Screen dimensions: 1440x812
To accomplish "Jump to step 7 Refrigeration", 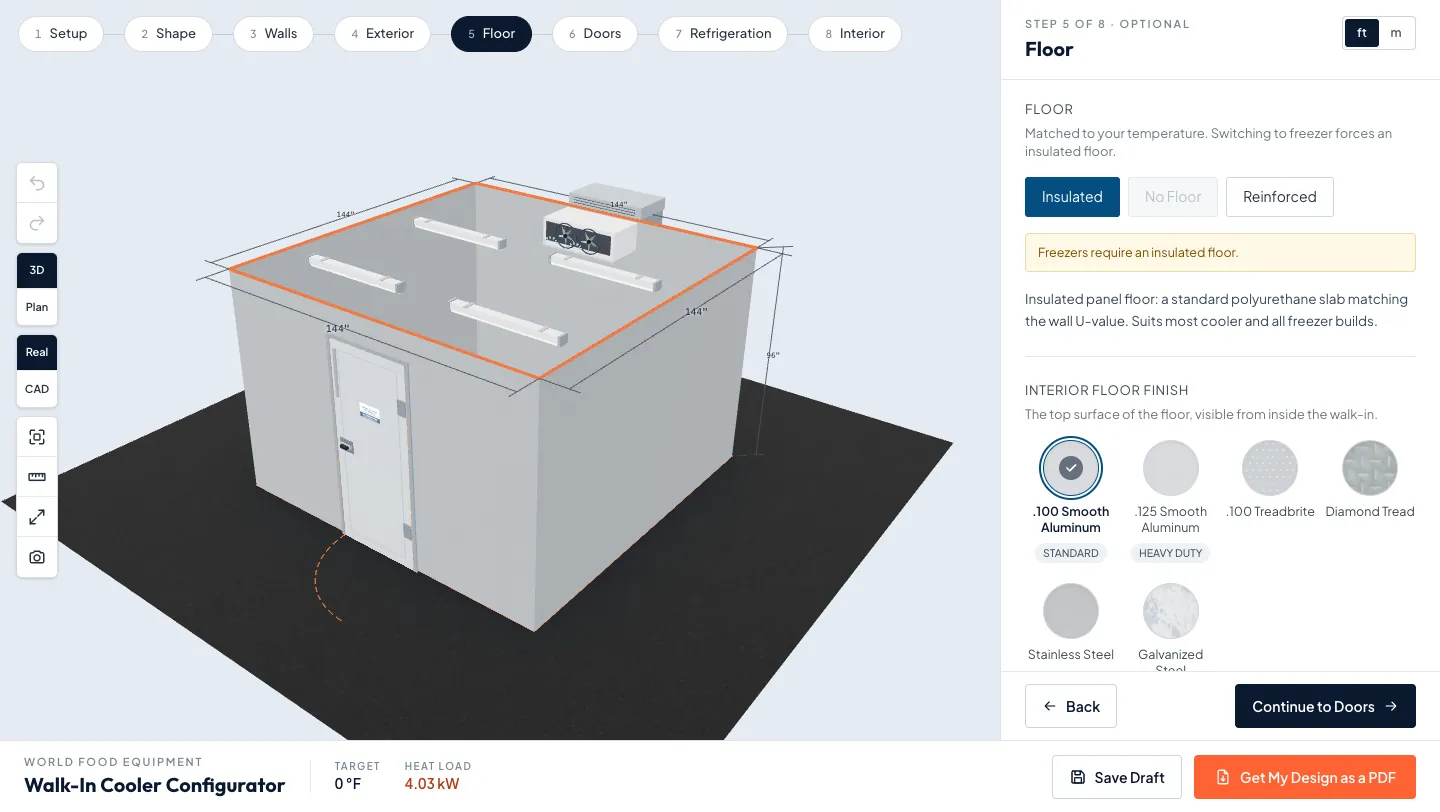I will (x=723, y=34).
